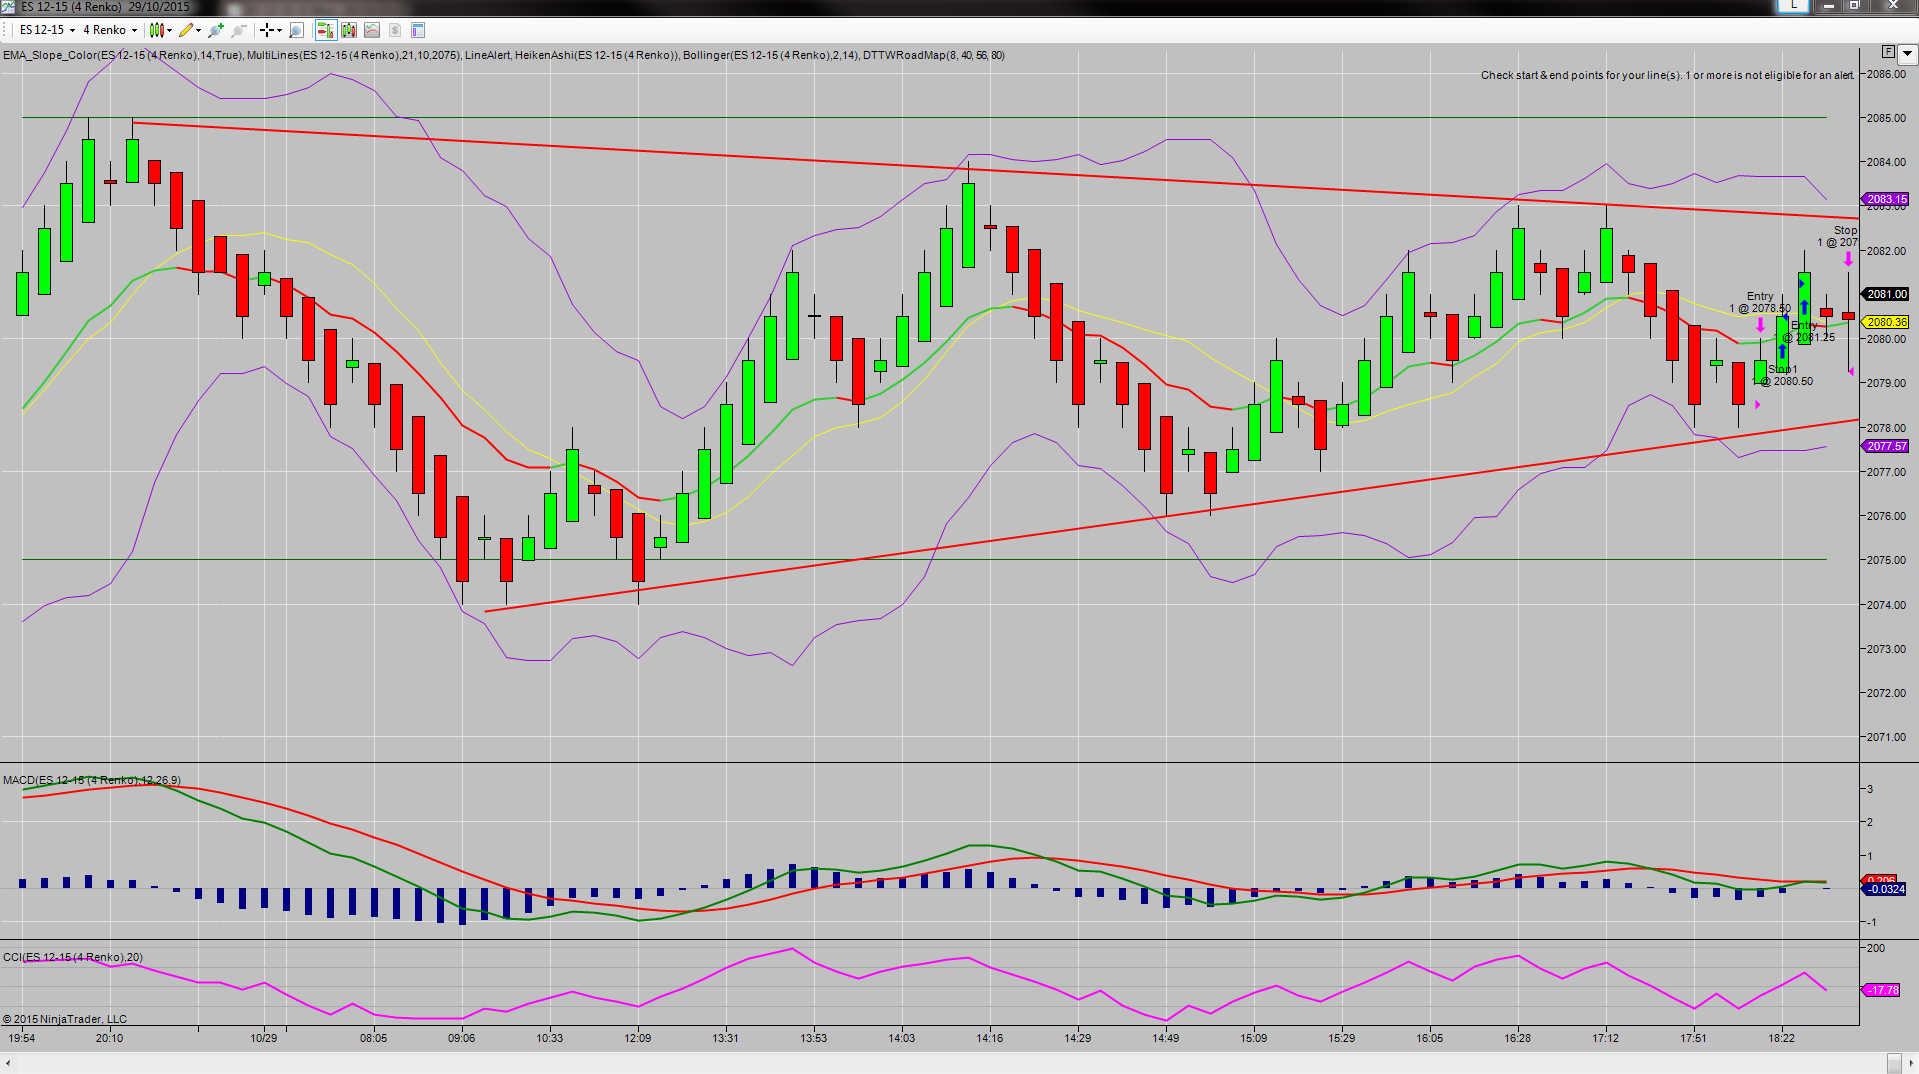The height and width of the screenshot is (1074, 1919).
Task: Click the Bollinger indicator label text
Action: (x=770, y=55)
